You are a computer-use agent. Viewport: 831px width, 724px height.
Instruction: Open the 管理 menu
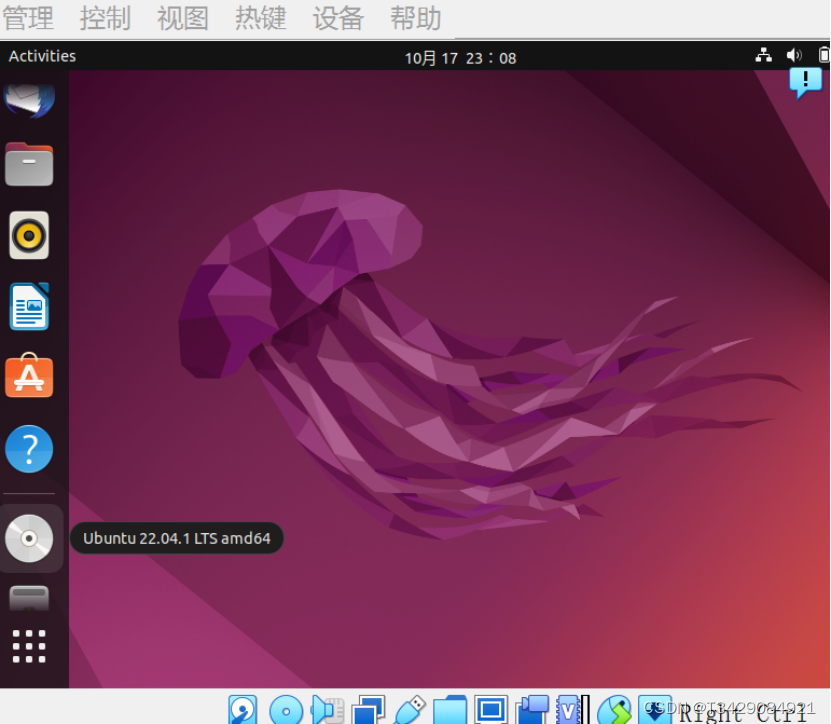[28, 19]
